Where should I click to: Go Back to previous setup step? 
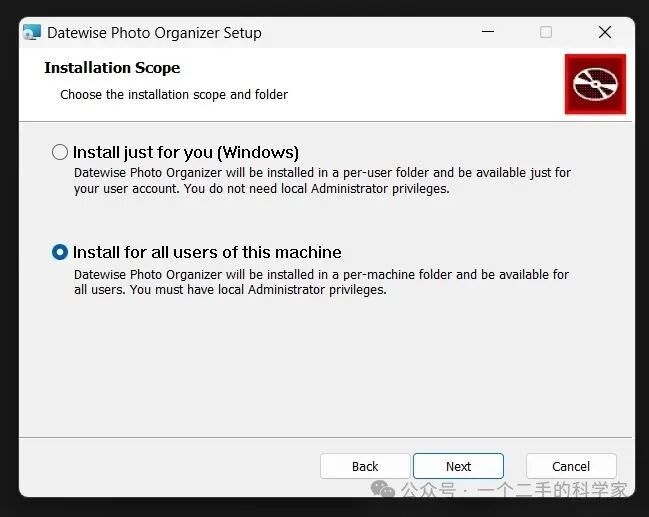(x=365, y=466)
